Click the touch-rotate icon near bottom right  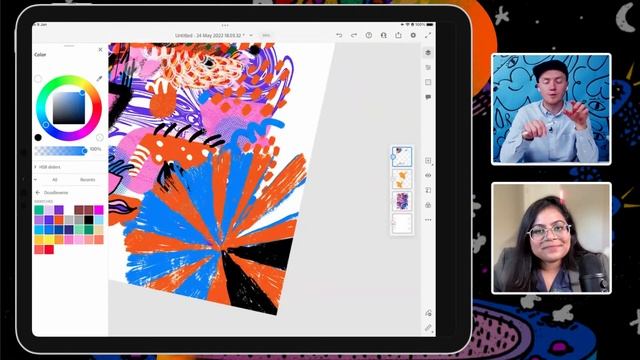(x=428, y=313)
